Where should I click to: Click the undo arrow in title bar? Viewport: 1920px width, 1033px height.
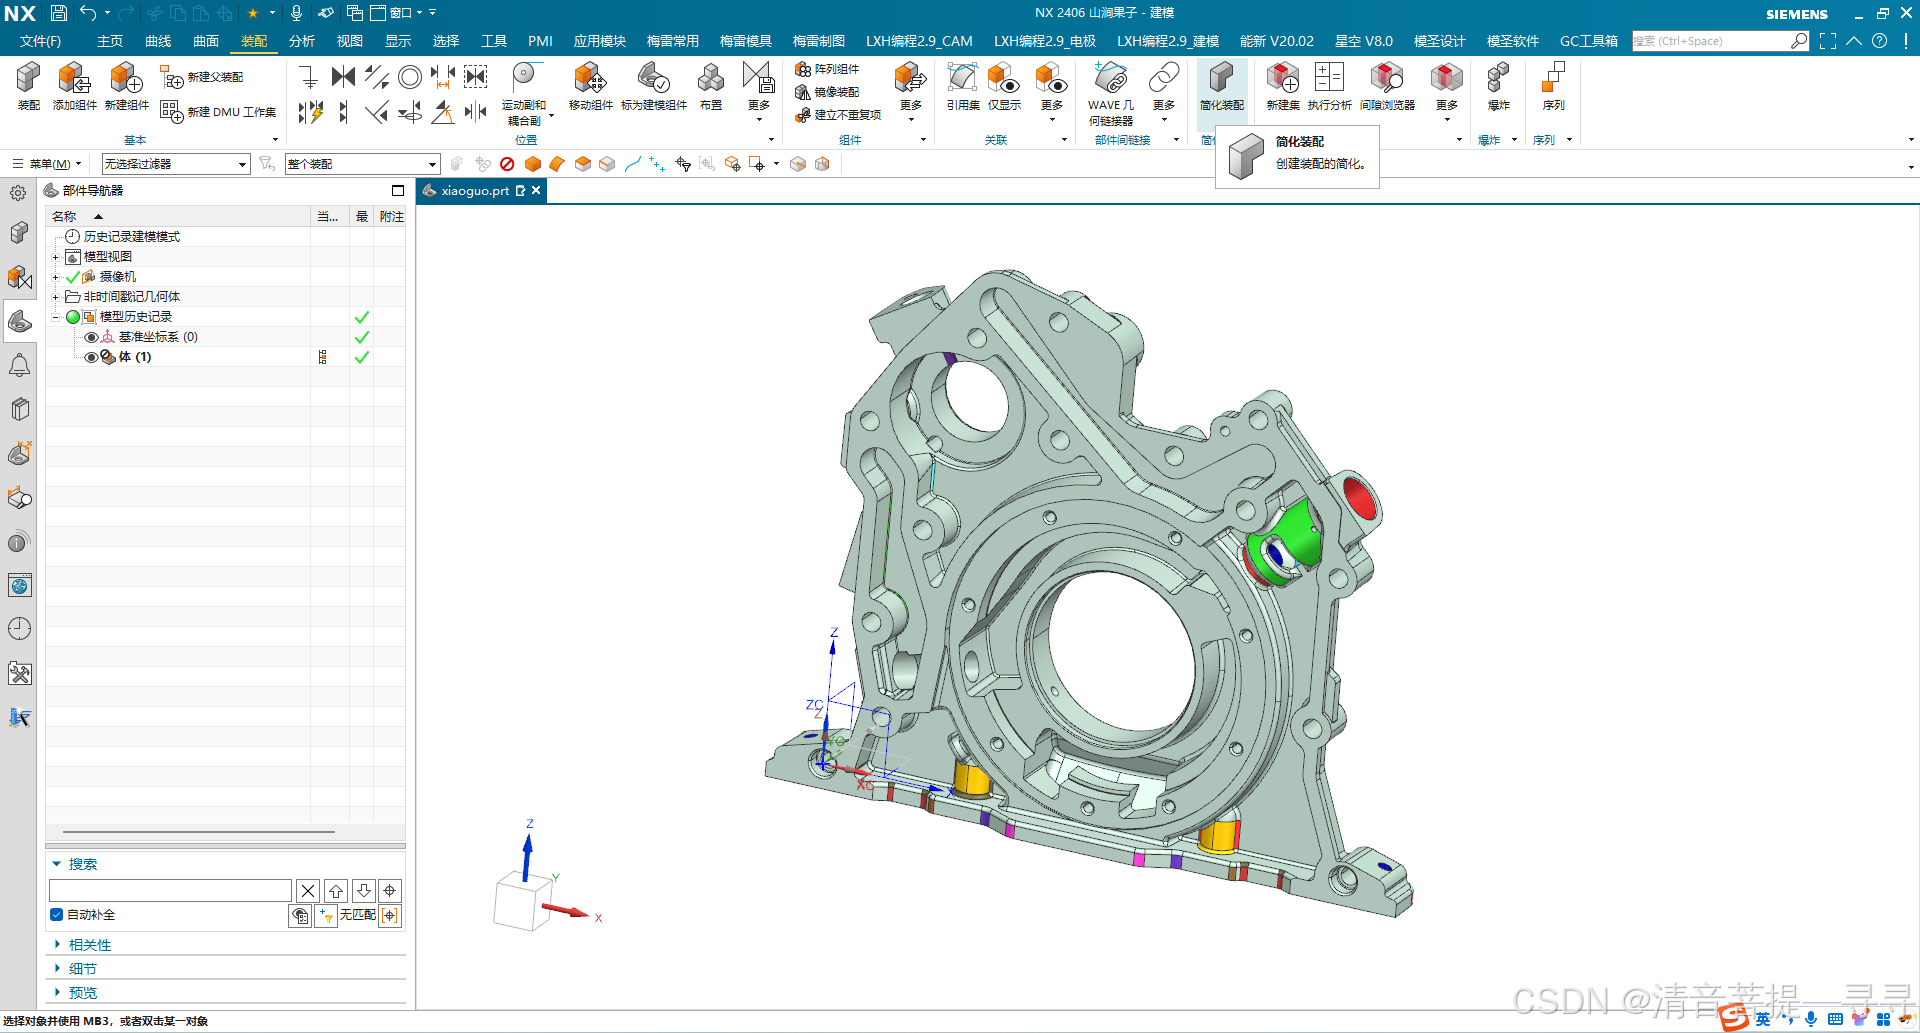point(88,13)
